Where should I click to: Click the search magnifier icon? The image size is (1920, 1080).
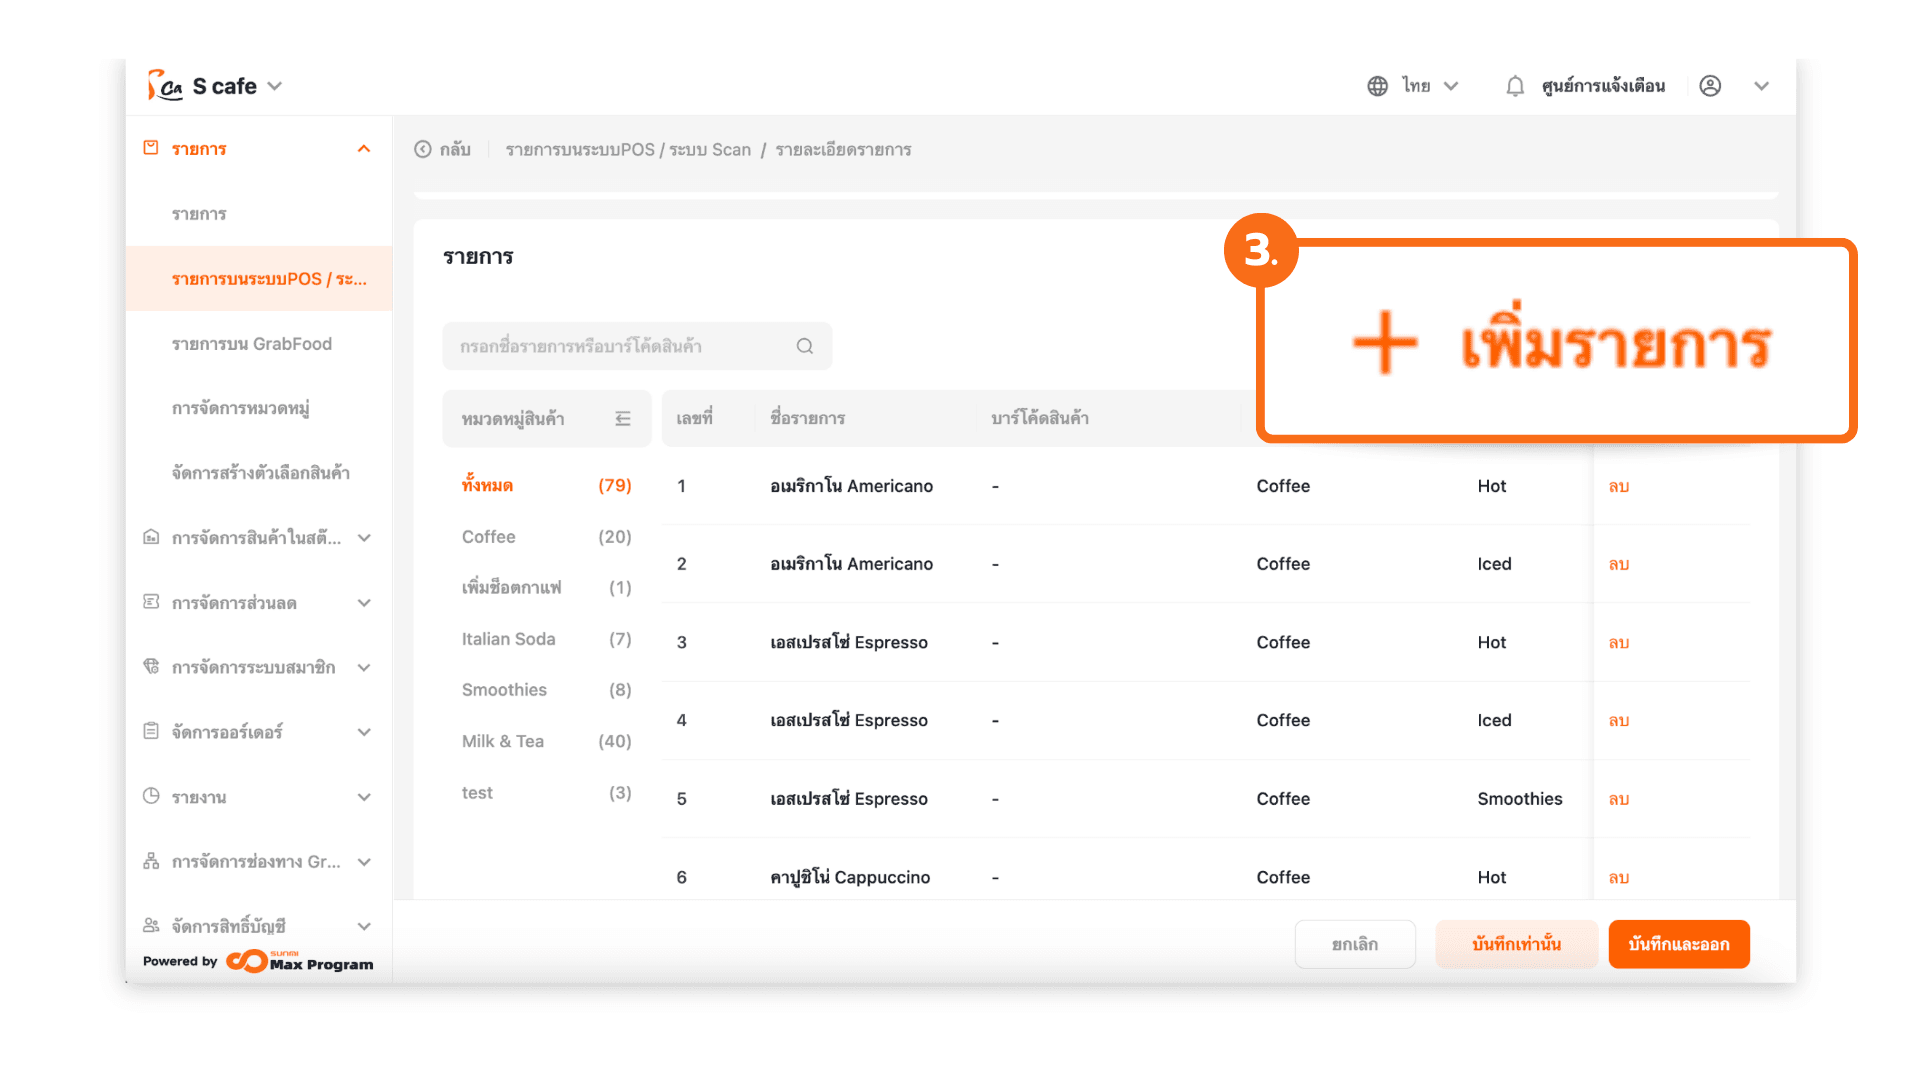pos(805,346)
